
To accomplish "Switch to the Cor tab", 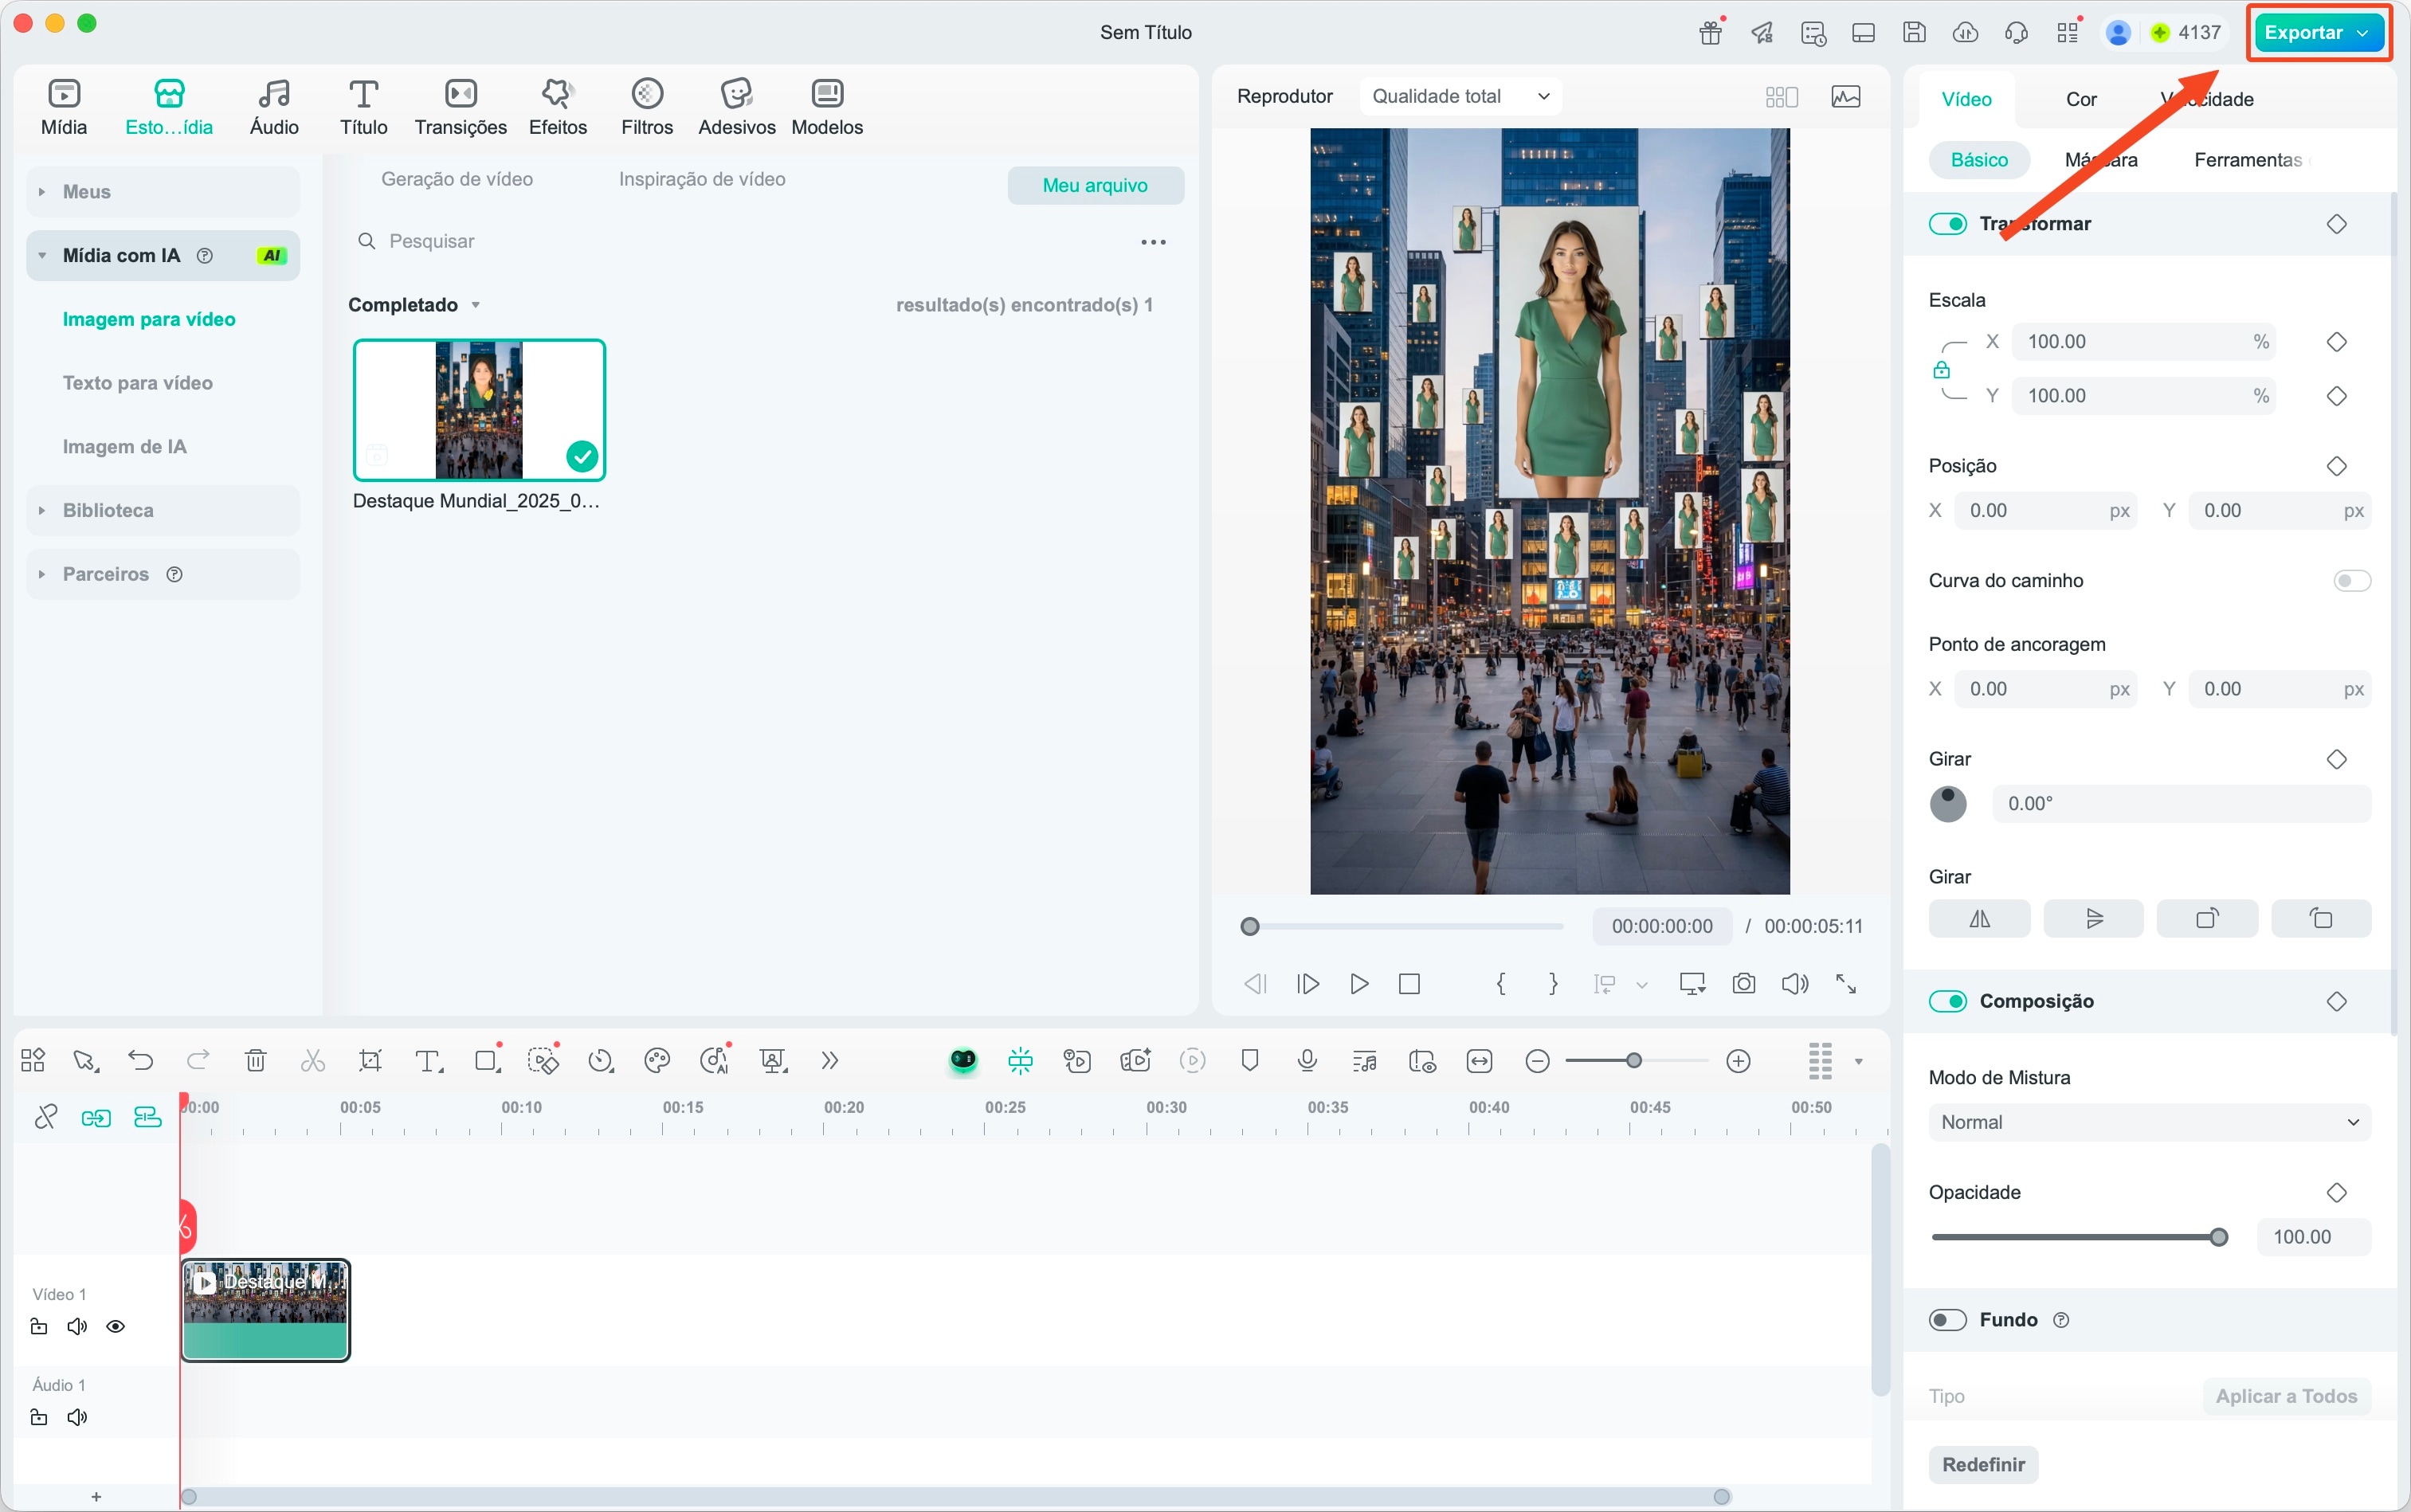I will (x=2082, y=98).
